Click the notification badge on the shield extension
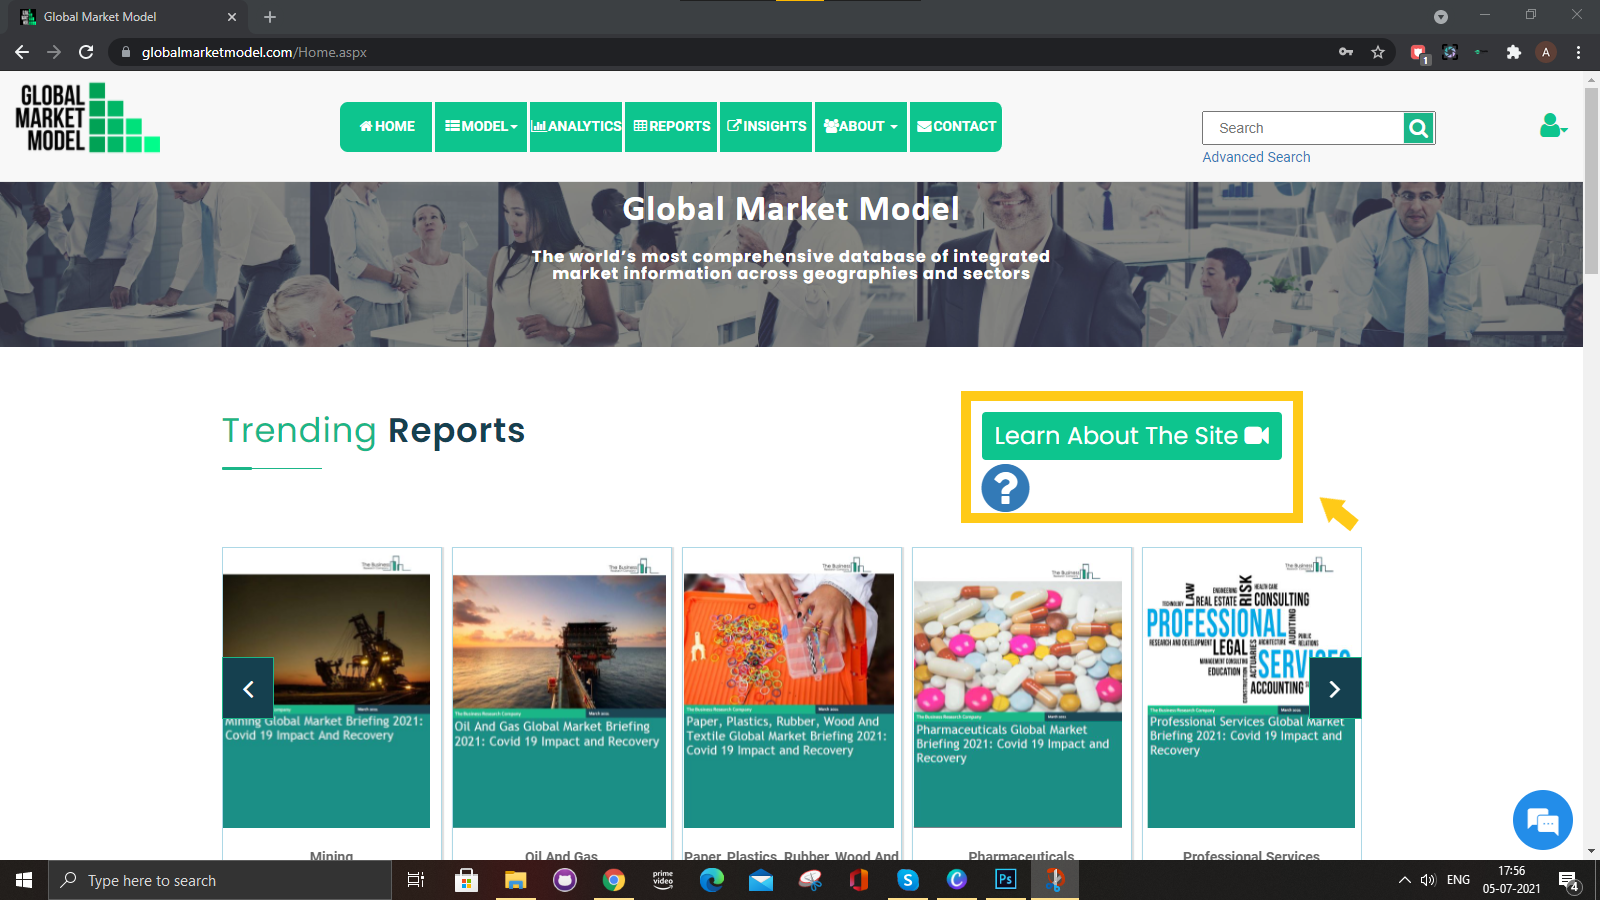Image resolution: width=1600 pixels, height=900 pixels. (1424, 58)
